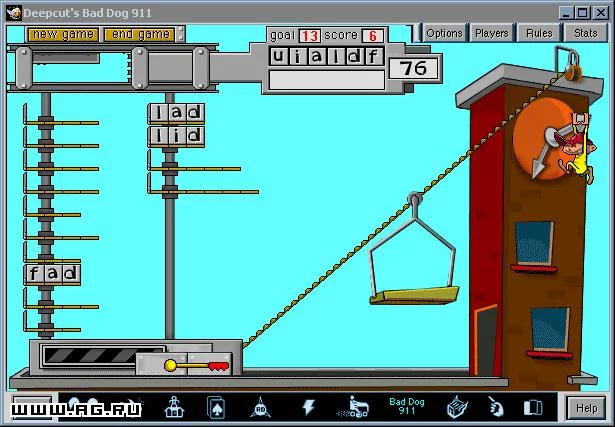615x427 pixels.
Task: Select letter tile 'f' in letter rack
Action: [373, 57]
